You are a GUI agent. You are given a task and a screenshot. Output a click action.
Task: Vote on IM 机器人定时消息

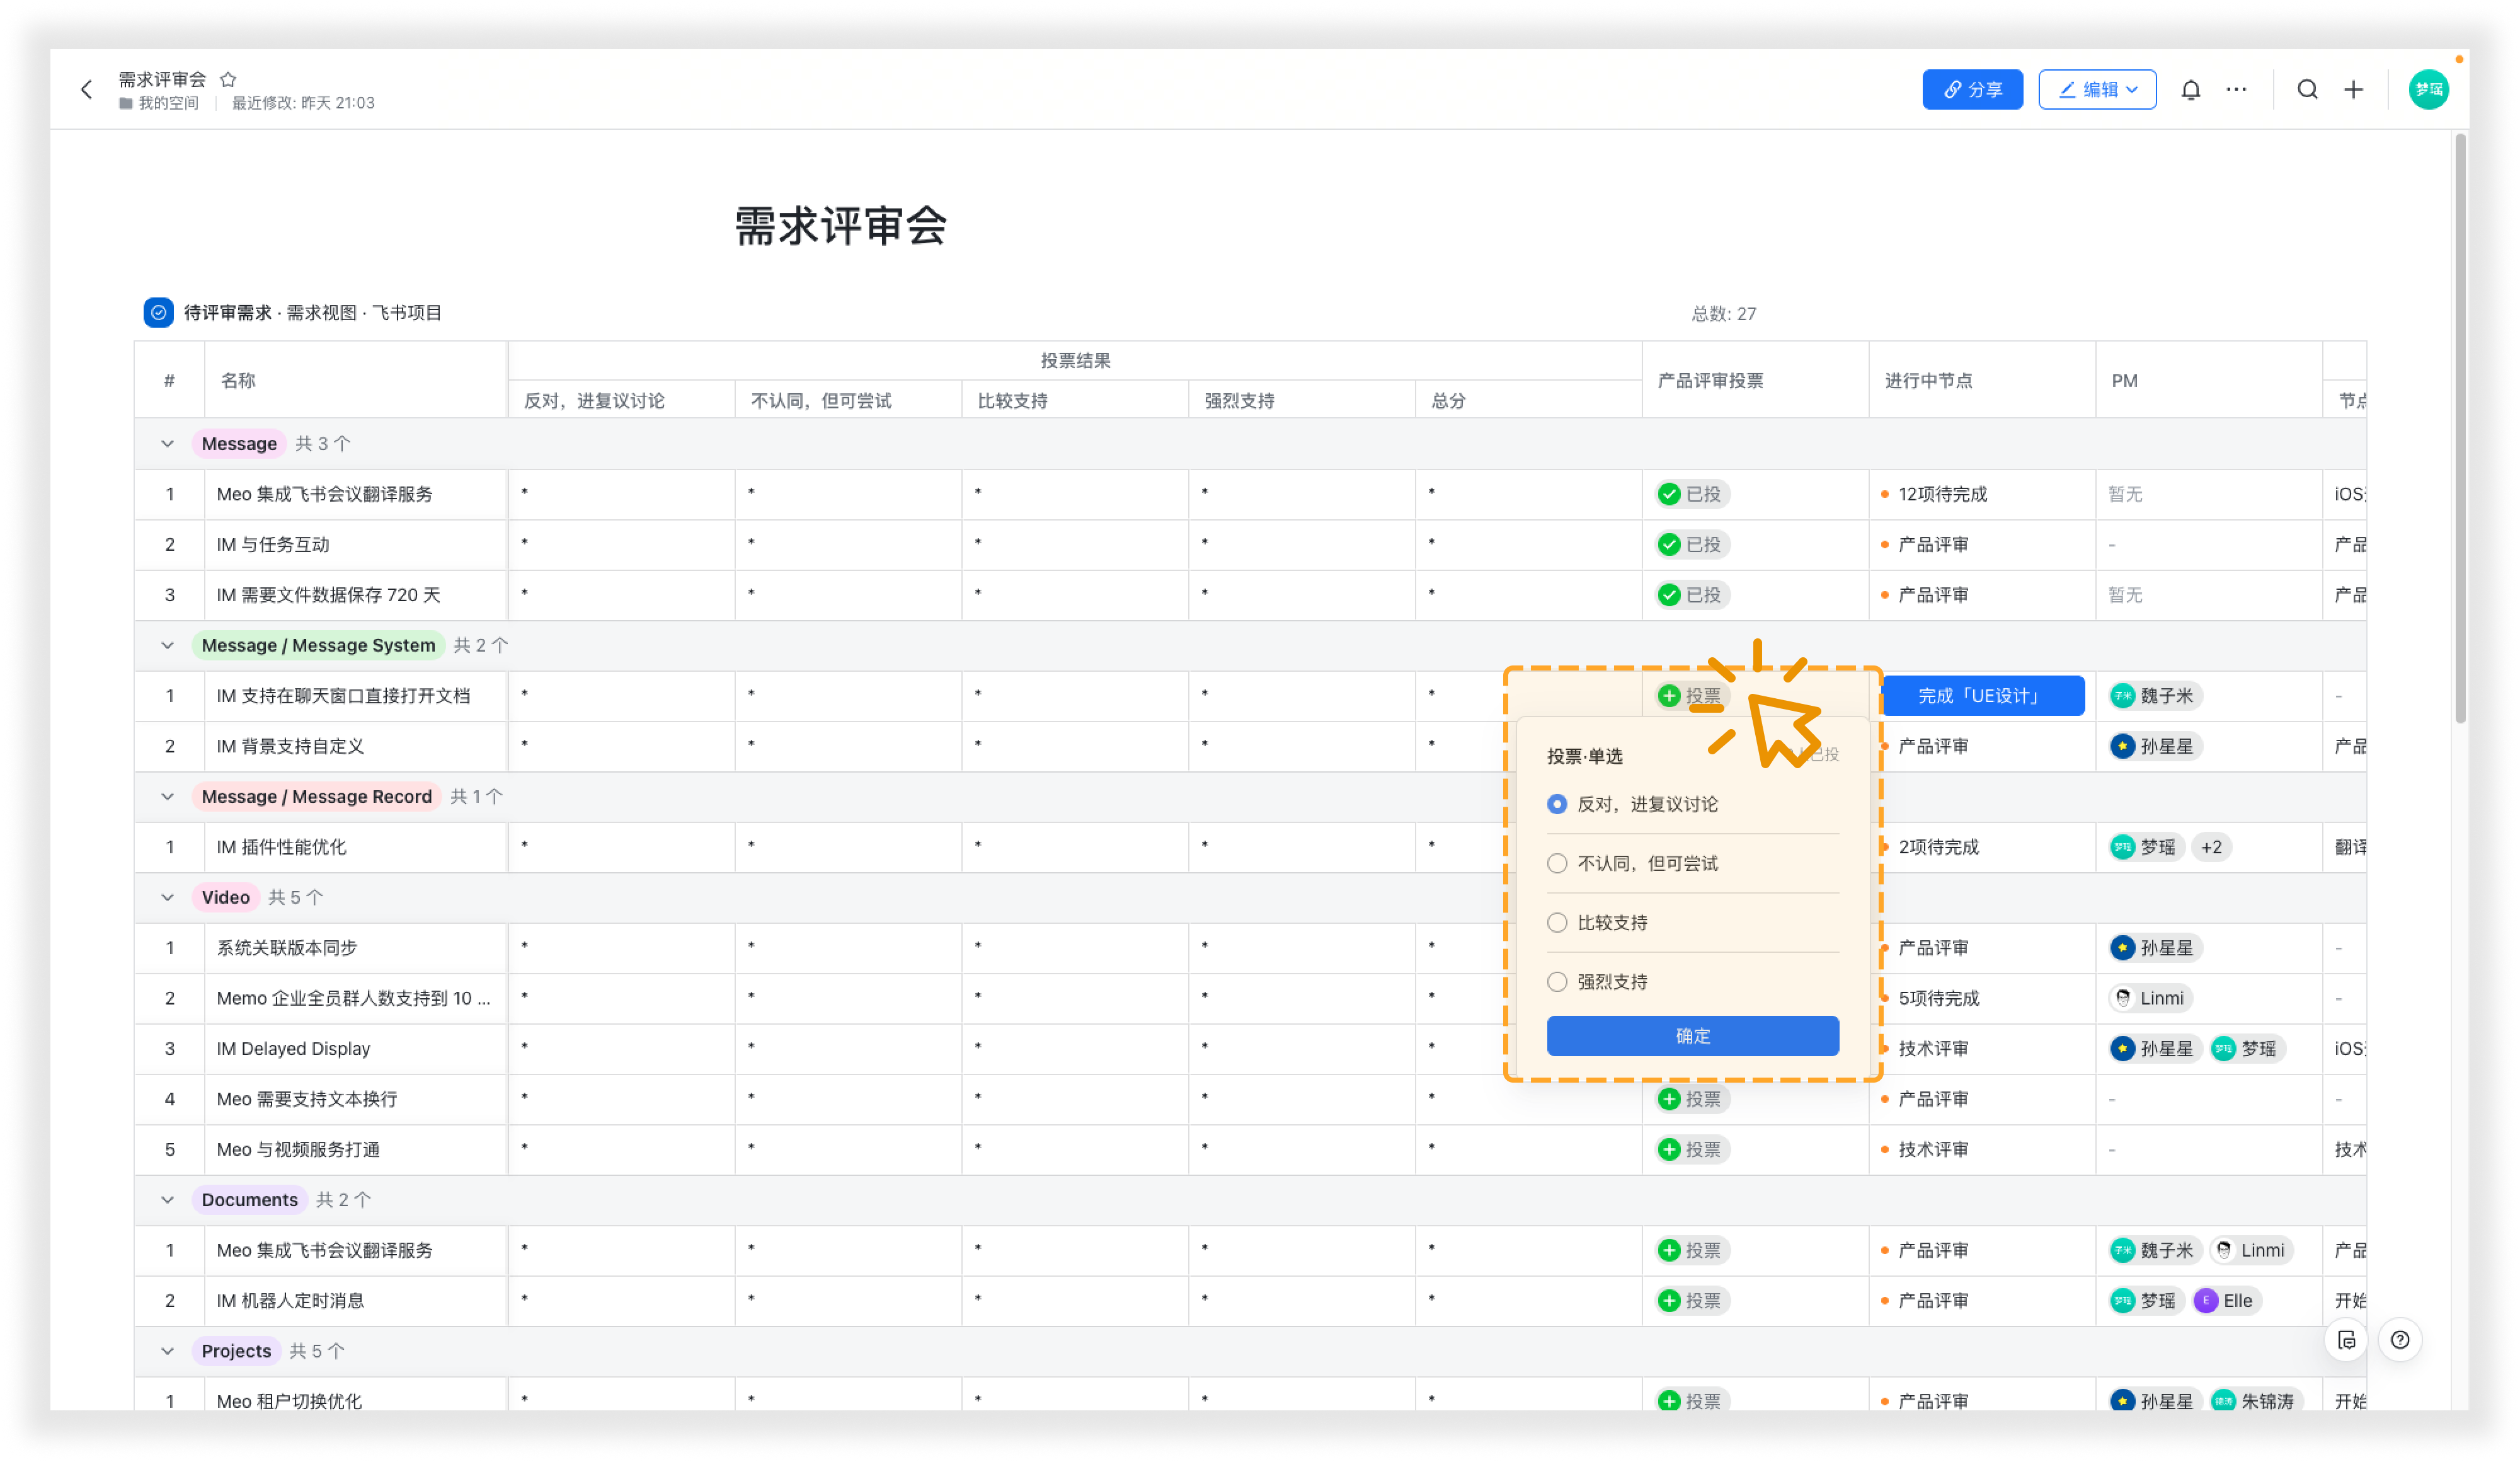pos(1692,1301)
